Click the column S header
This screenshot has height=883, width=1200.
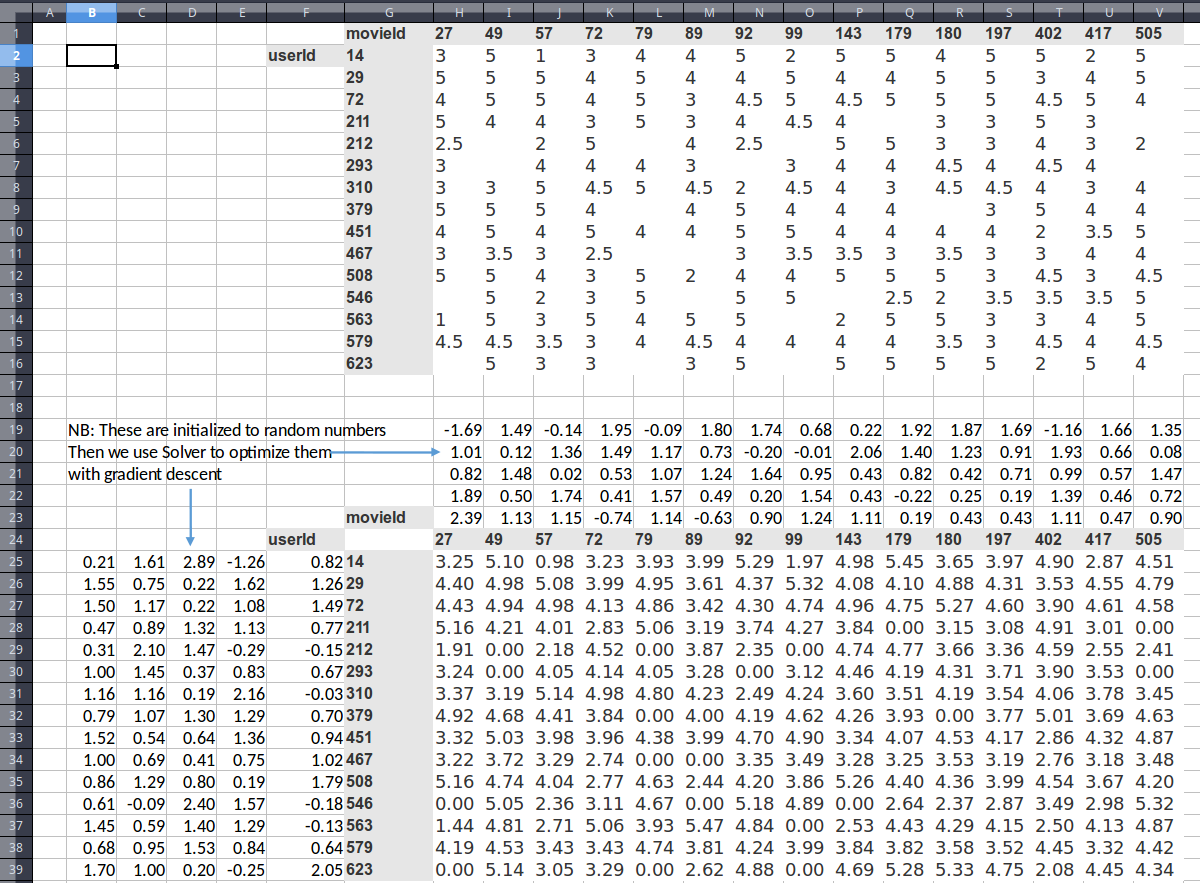1009,12
